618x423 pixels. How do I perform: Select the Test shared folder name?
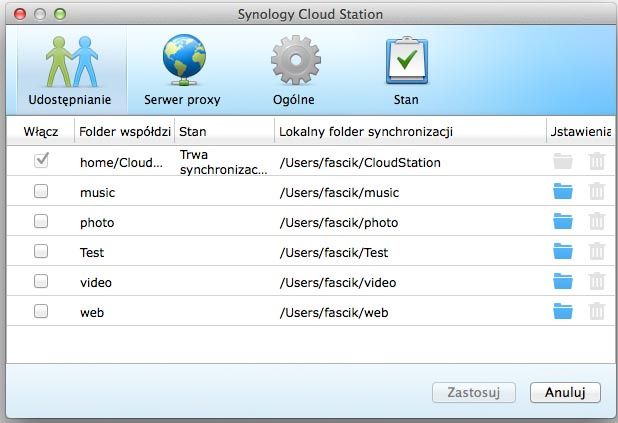(92, 252)
